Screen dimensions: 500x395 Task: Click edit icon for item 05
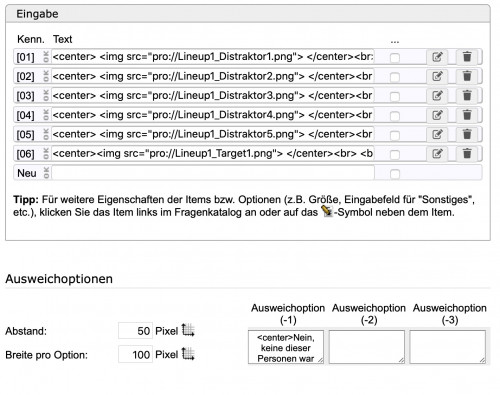437,135
